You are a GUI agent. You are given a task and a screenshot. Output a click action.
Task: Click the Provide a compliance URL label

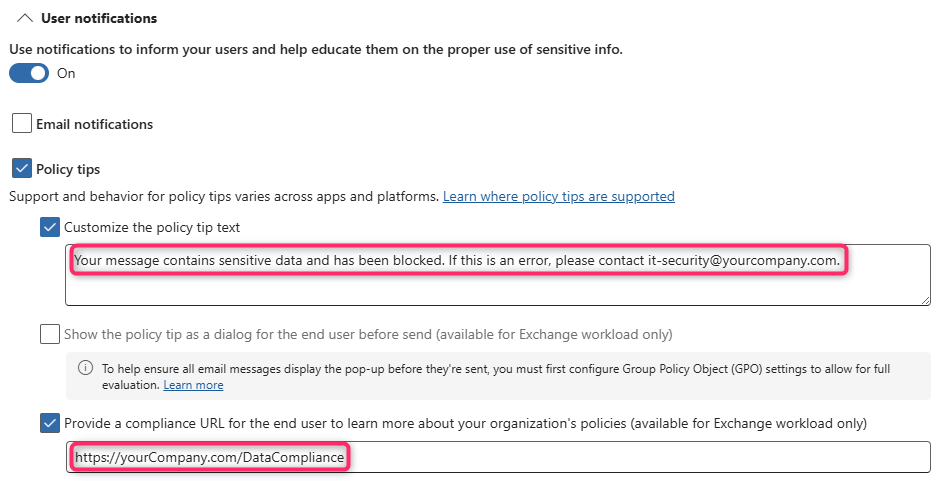465,423
